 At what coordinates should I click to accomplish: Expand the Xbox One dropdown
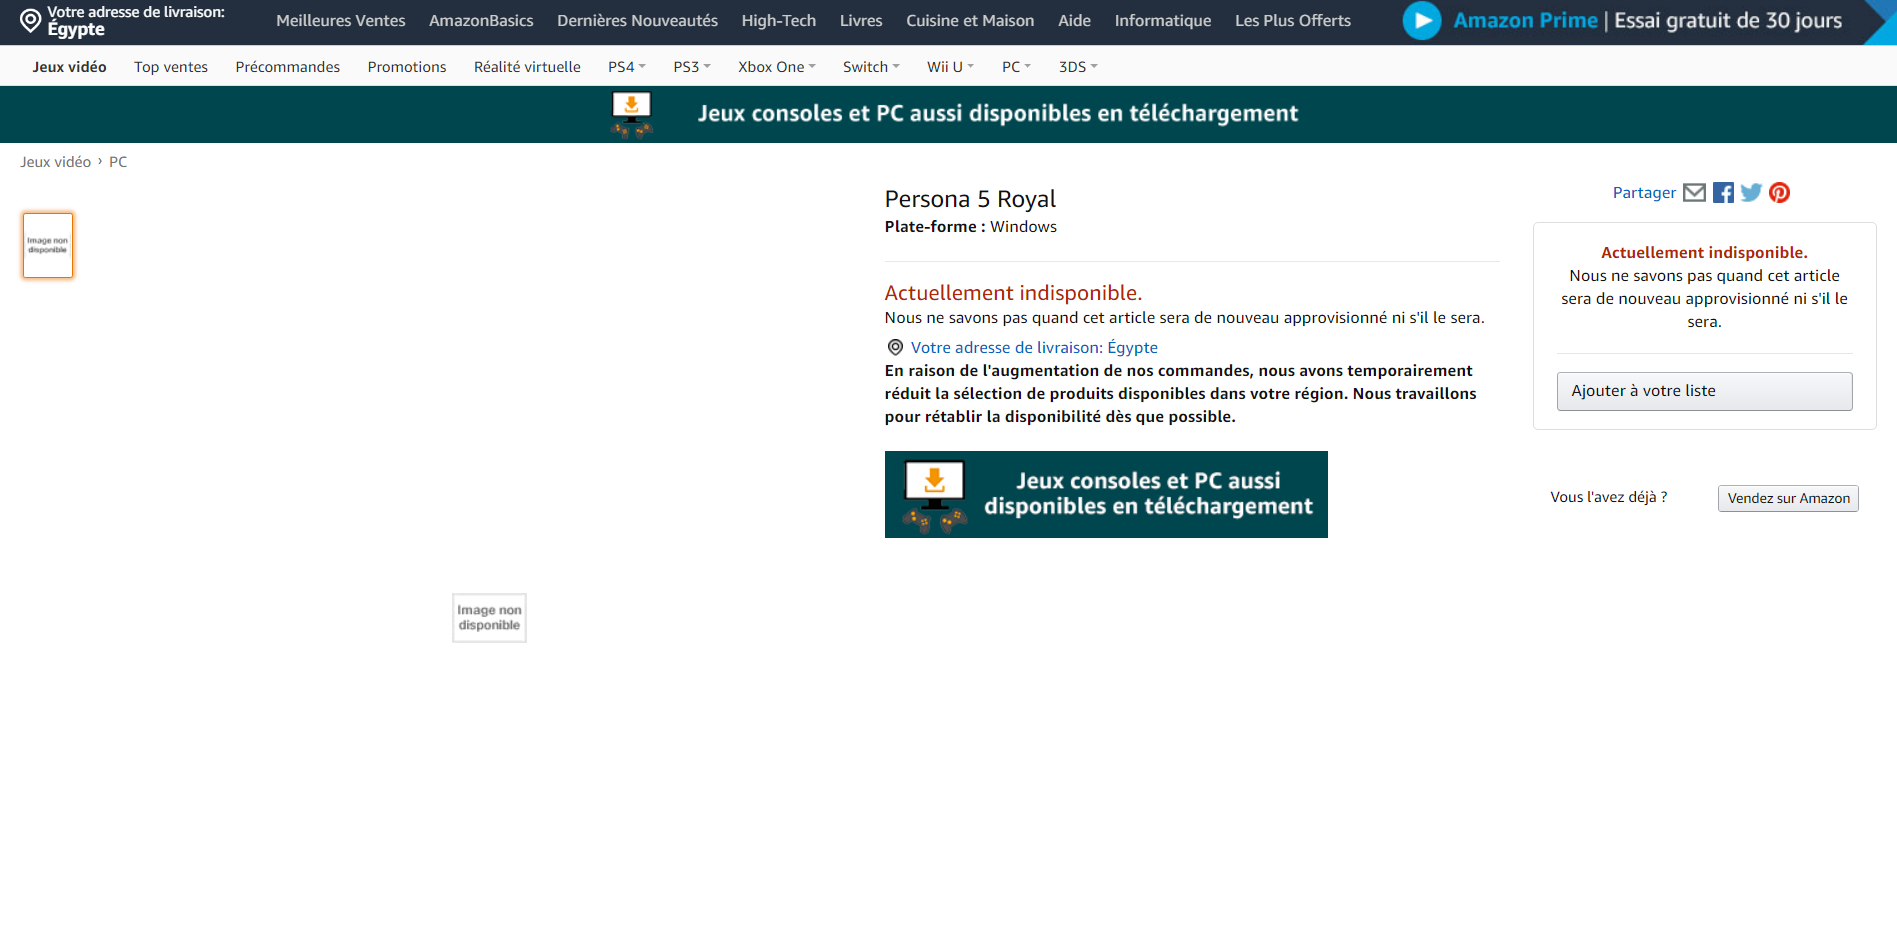777,67
